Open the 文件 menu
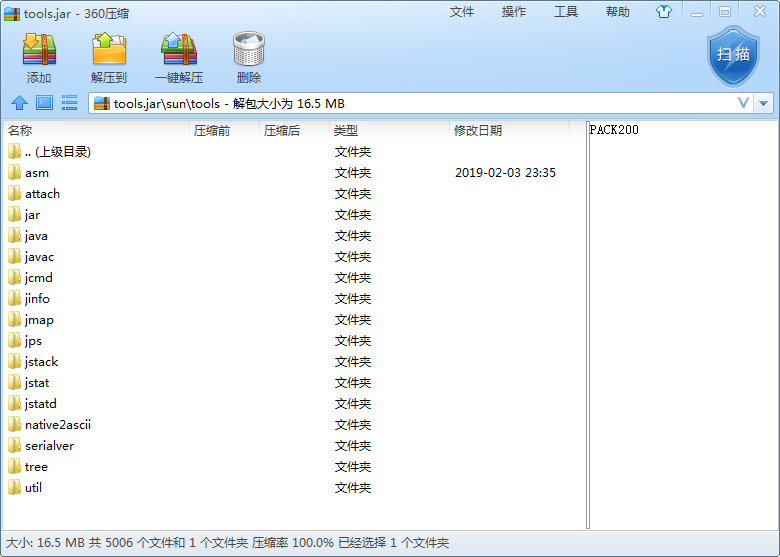780x557 pixels. click(x=462, y=12)
